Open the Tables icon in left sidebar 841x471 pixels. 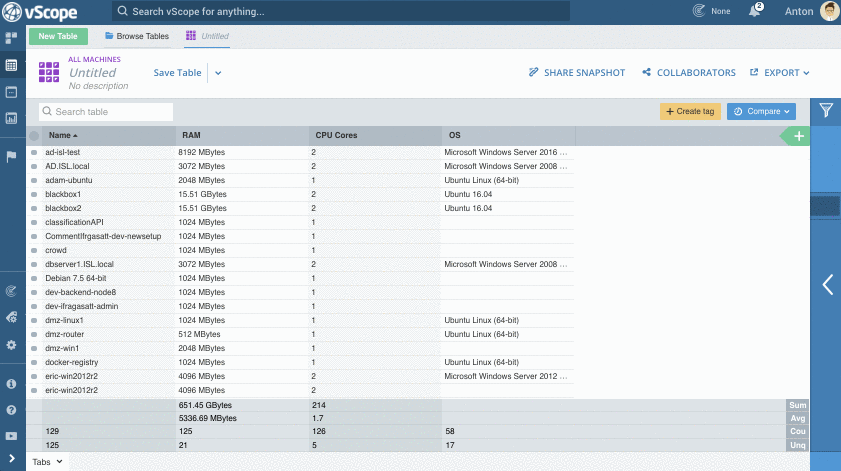tap(11, 65)
